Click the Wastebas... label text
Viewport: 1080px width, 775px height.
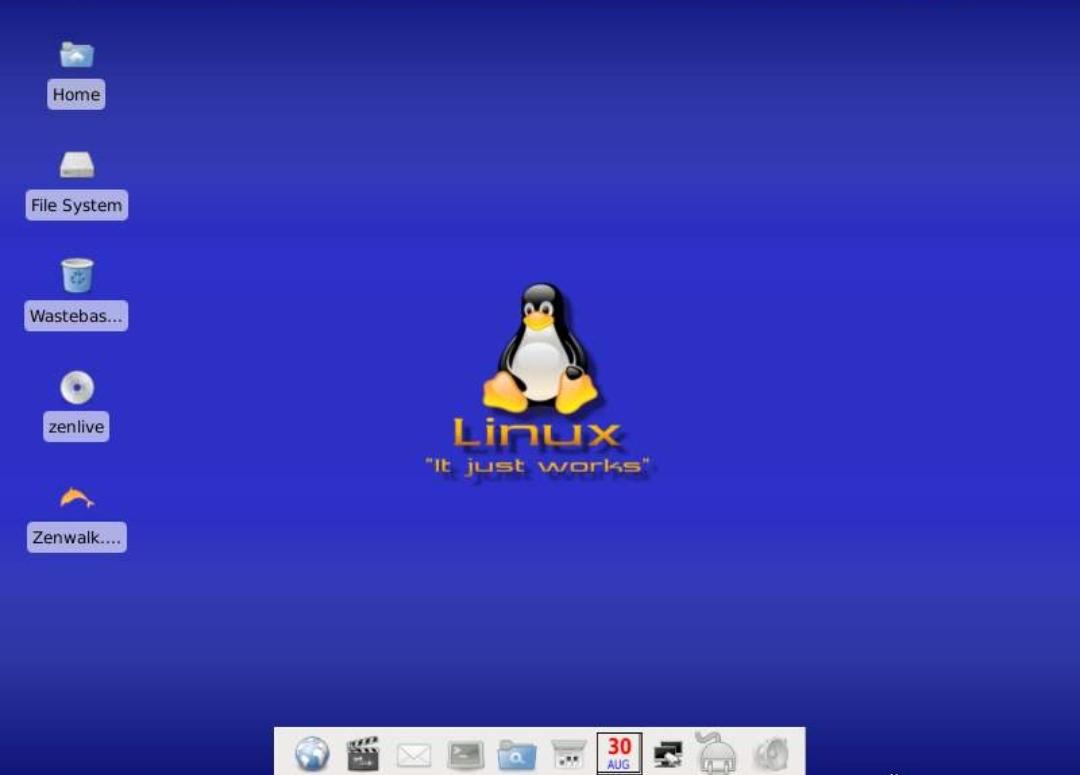point(76,316)
